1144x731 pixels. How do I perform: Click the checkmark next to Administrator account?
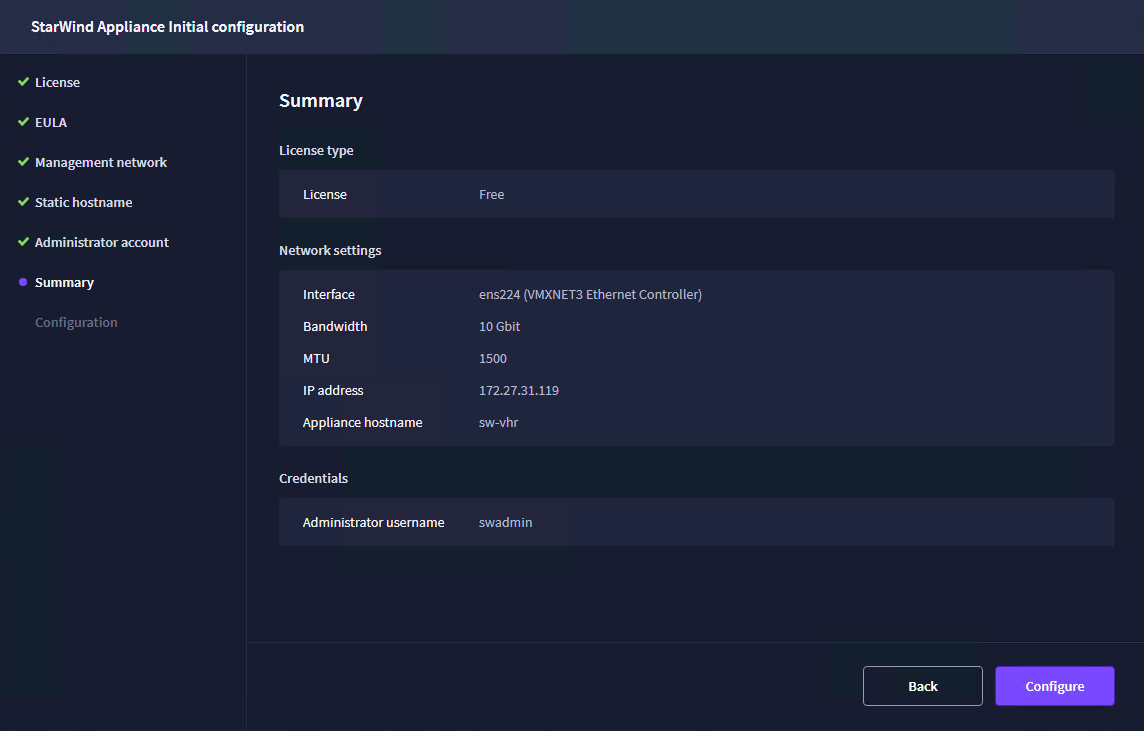[23, 241]
